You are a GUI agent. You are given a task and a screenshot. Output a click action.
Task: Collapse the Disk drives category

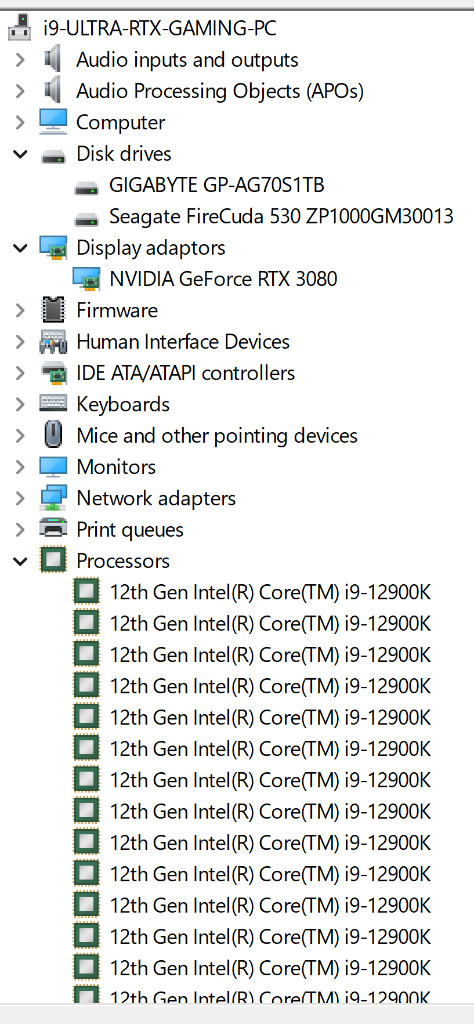pos(20,154)
